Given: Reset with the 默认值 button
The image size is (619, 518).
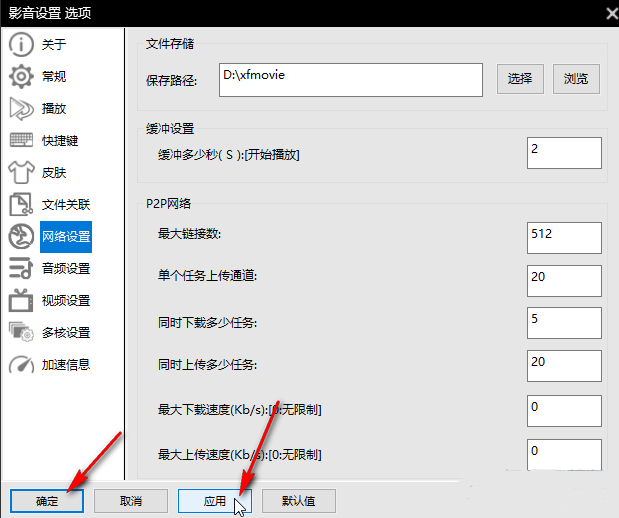Looking at the screenshot, I should (x=298, y=501).
